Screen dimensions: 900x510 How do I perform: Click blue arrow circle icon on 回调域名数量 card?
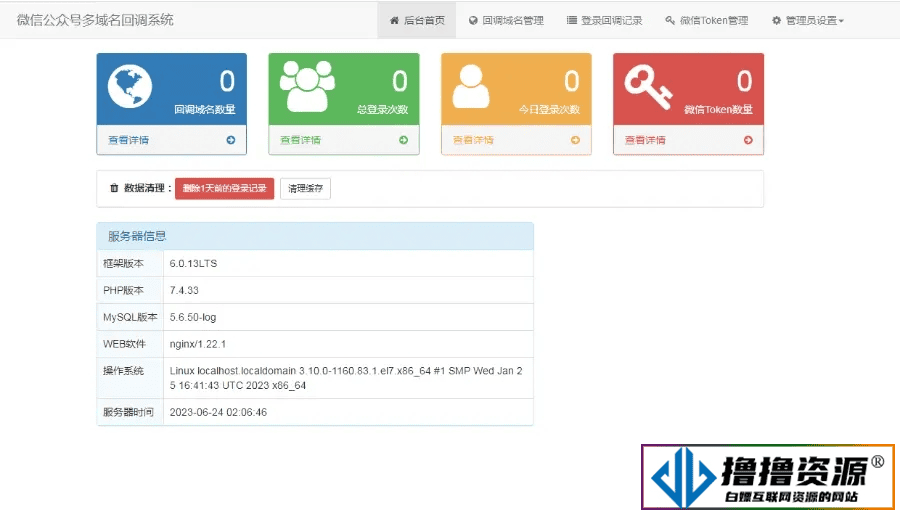(x=231, y=140)
